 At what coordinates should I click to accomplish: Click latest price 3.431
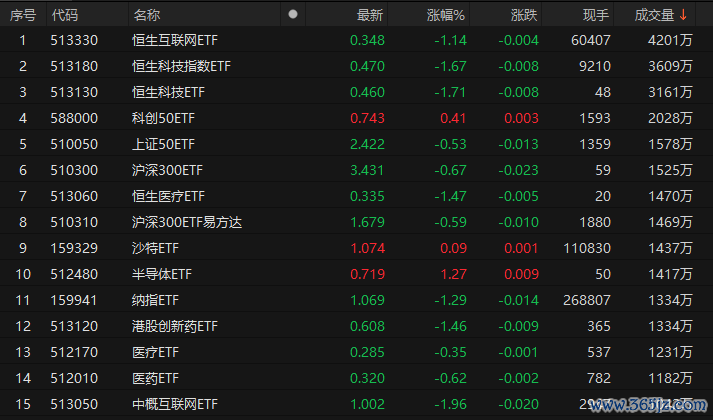point(367,170)
